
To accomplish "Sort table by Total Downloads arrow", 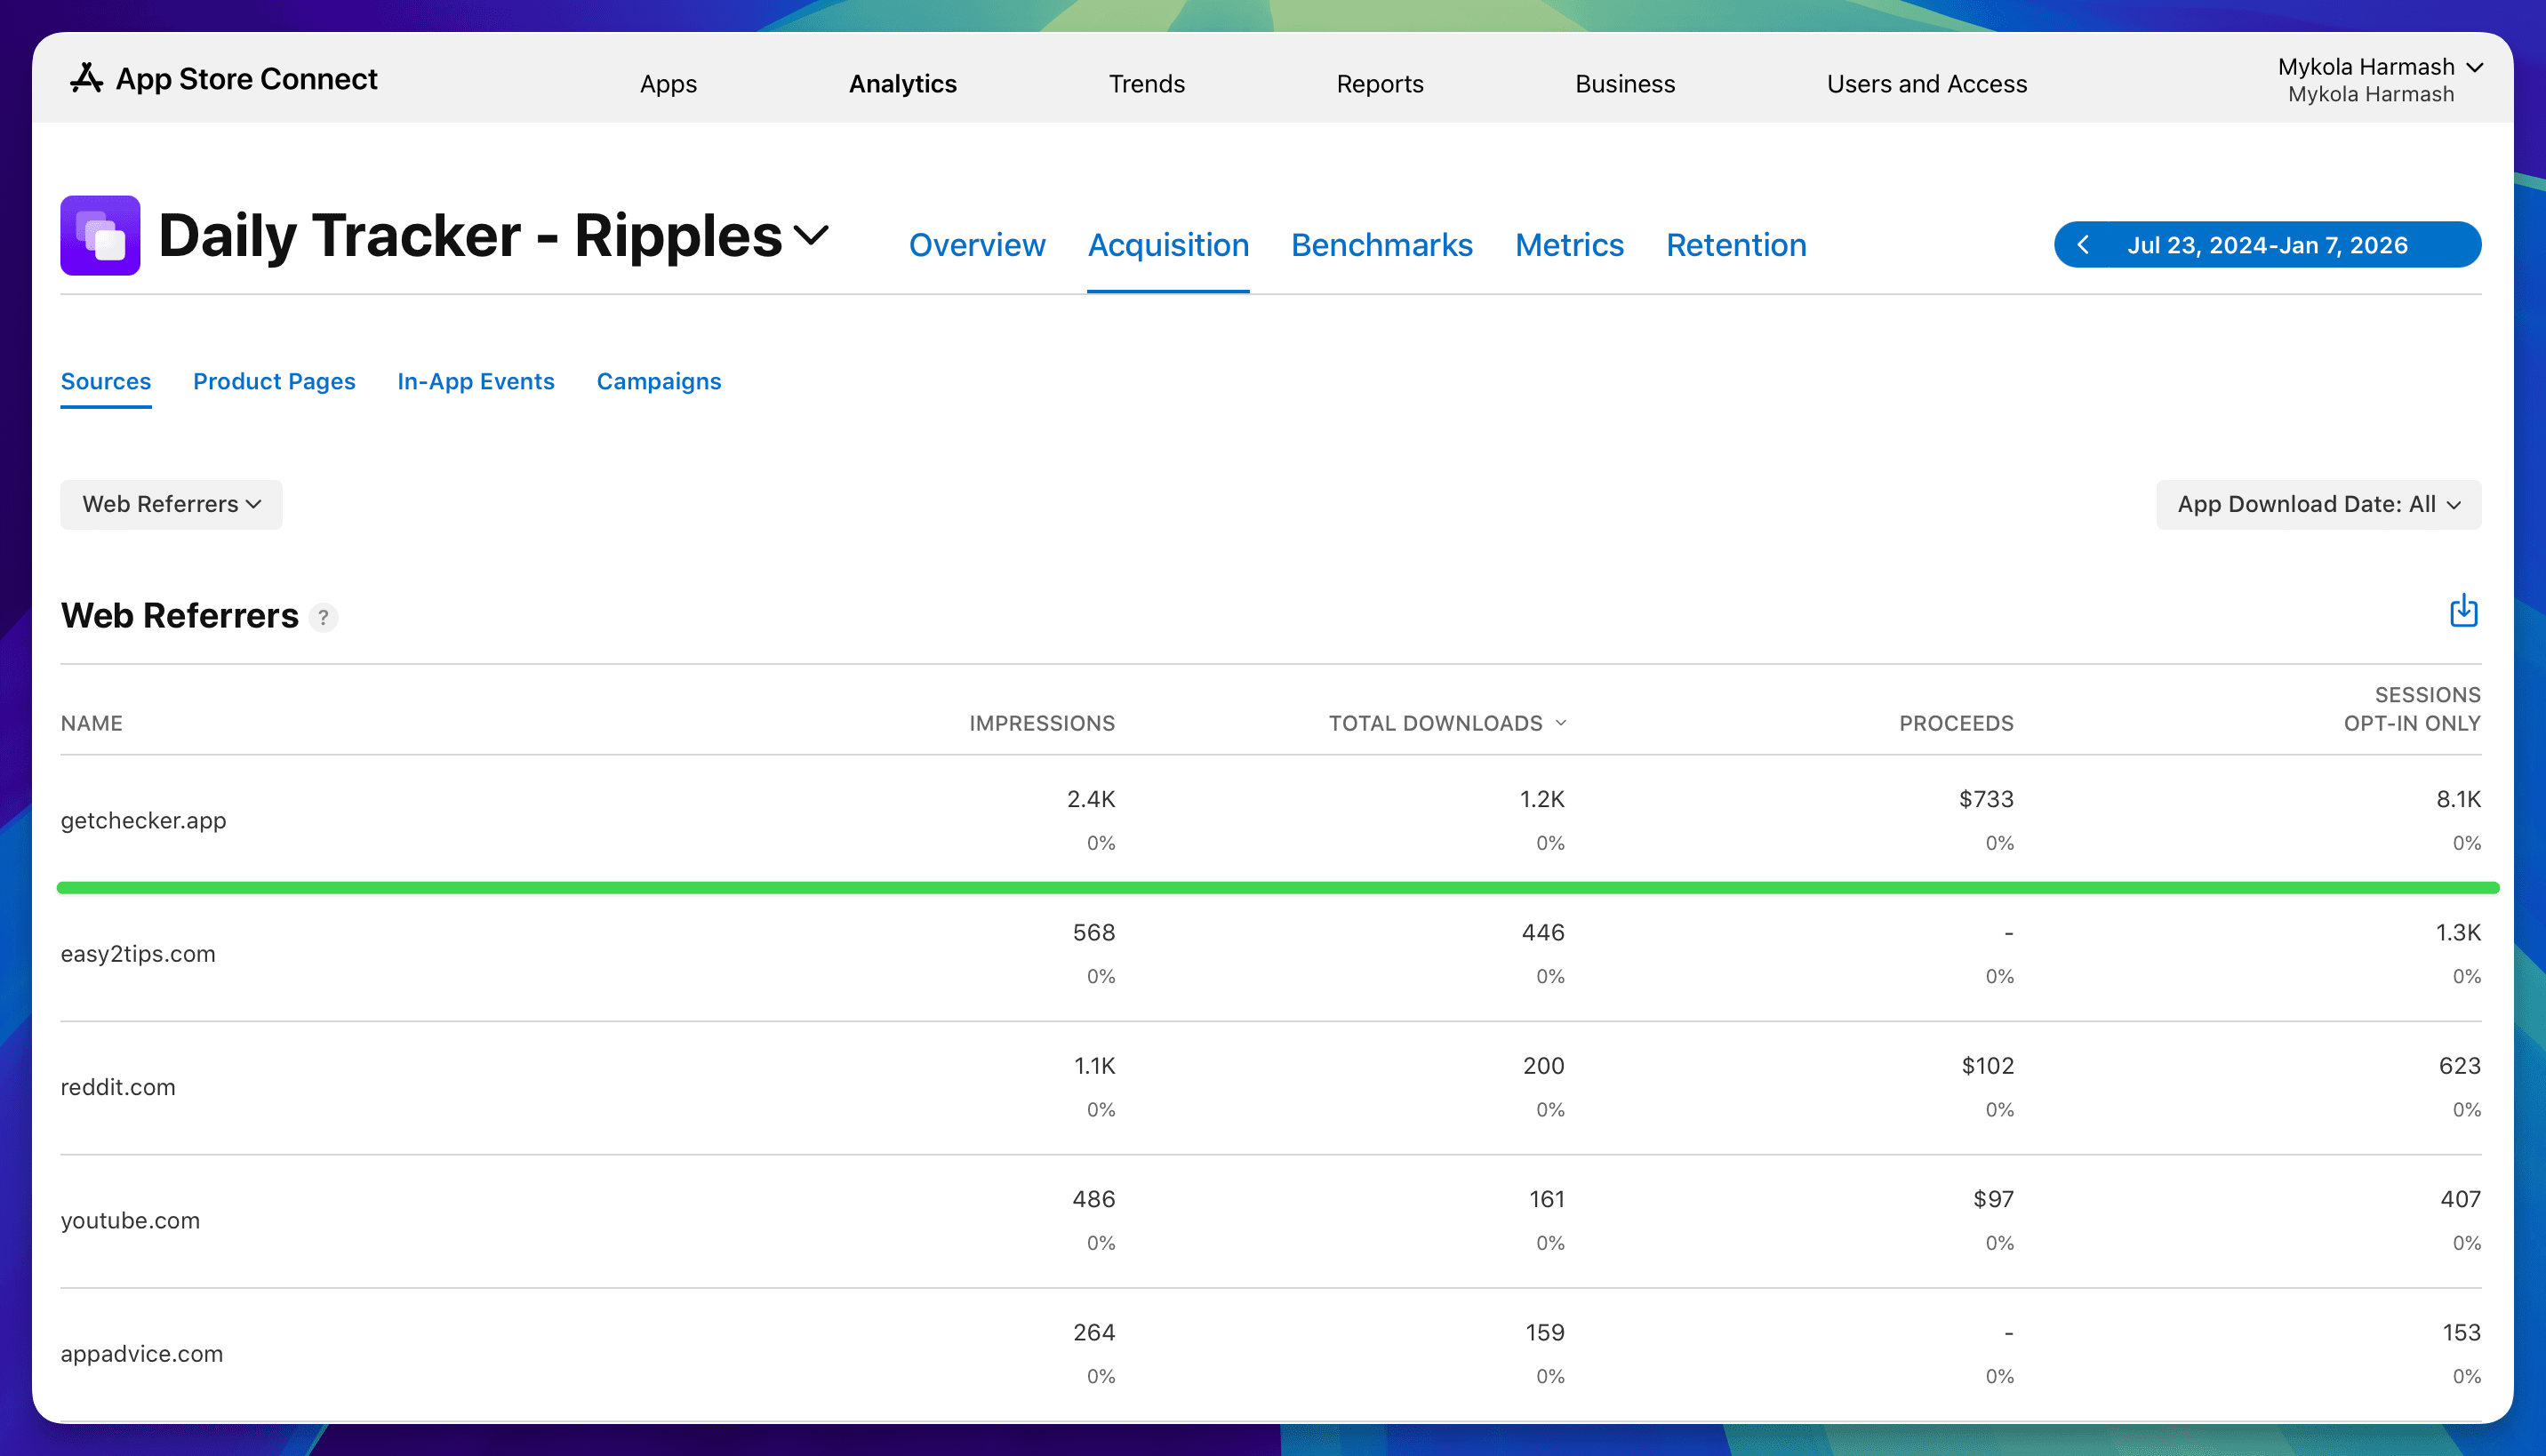I will tap(1560, 722).
